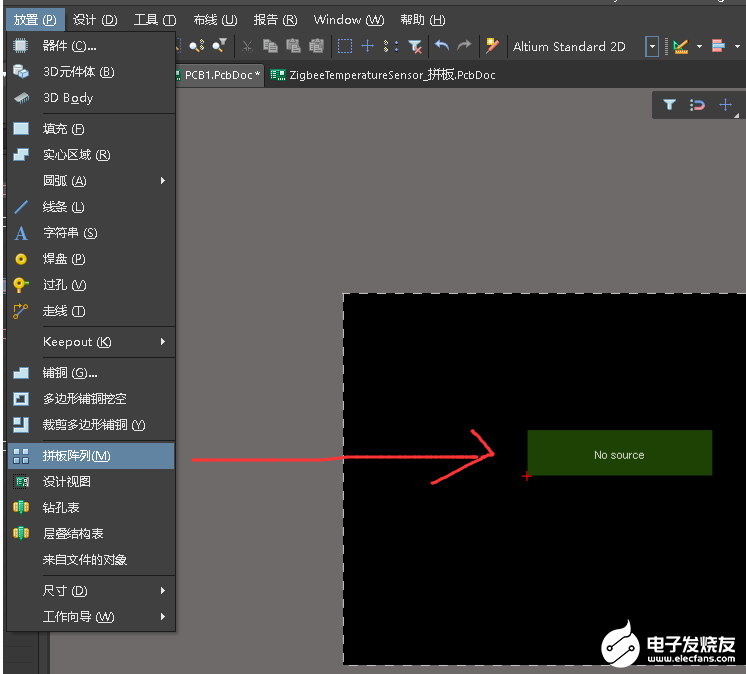Click the selection filter funnel icon

click(x=669, y=105)
